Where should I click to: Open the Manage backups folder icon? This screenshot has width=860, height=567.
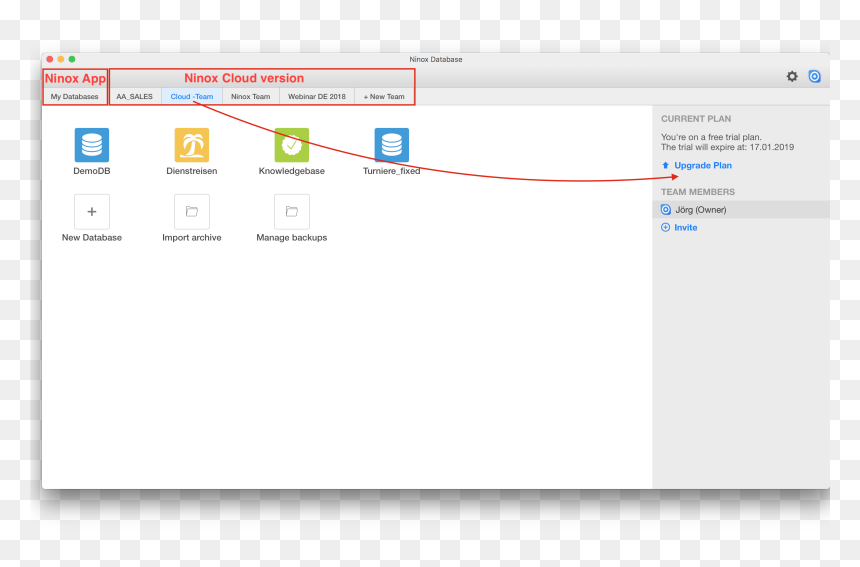pyautogui.click(x=291, y=212)
